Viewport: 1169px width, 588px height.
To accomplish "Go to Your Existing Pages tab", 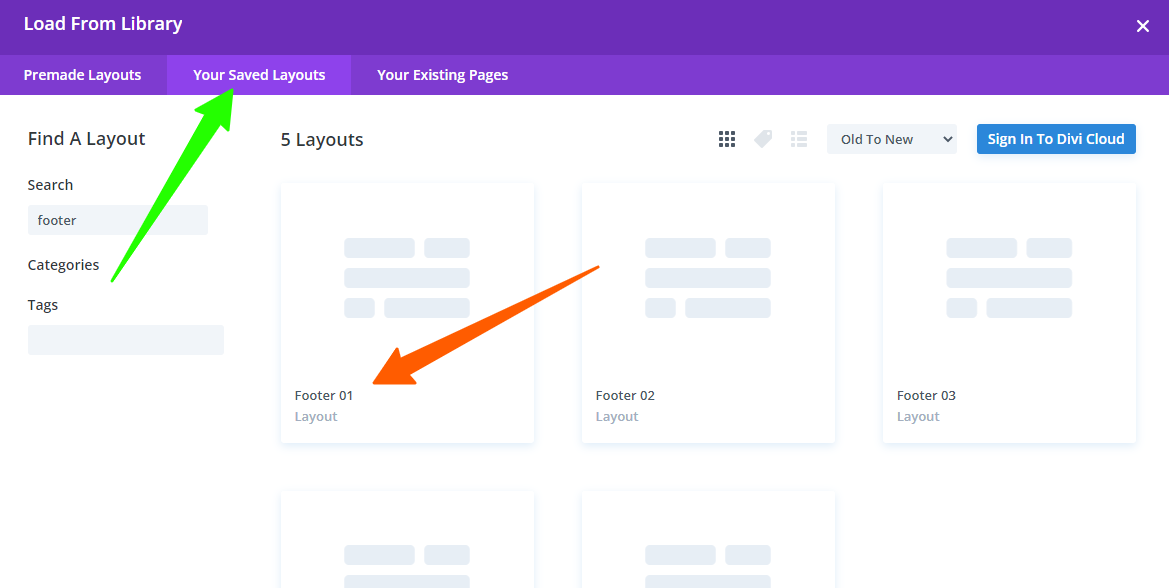I will pyautogui.click(x=442, y=75).
